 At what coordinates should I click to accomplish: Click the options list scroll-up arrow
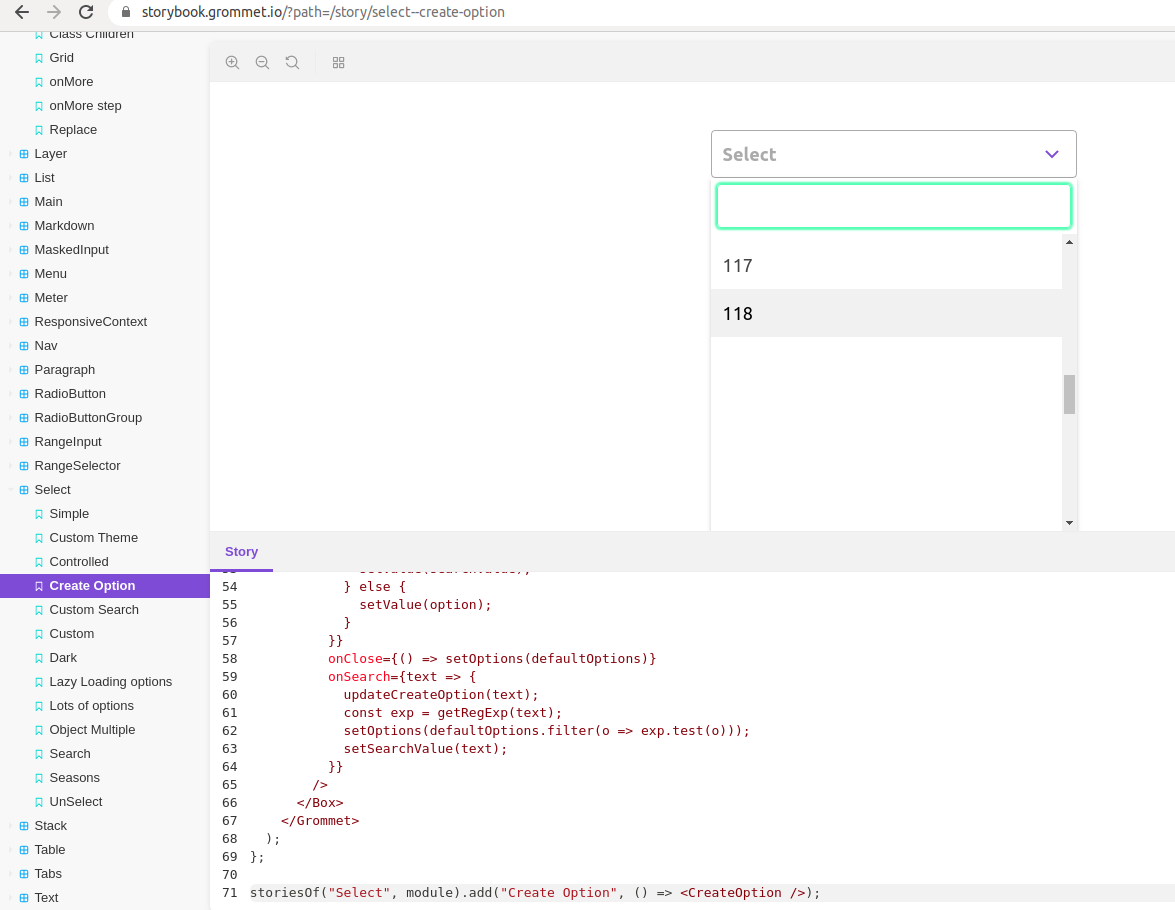pos(1069,242)
